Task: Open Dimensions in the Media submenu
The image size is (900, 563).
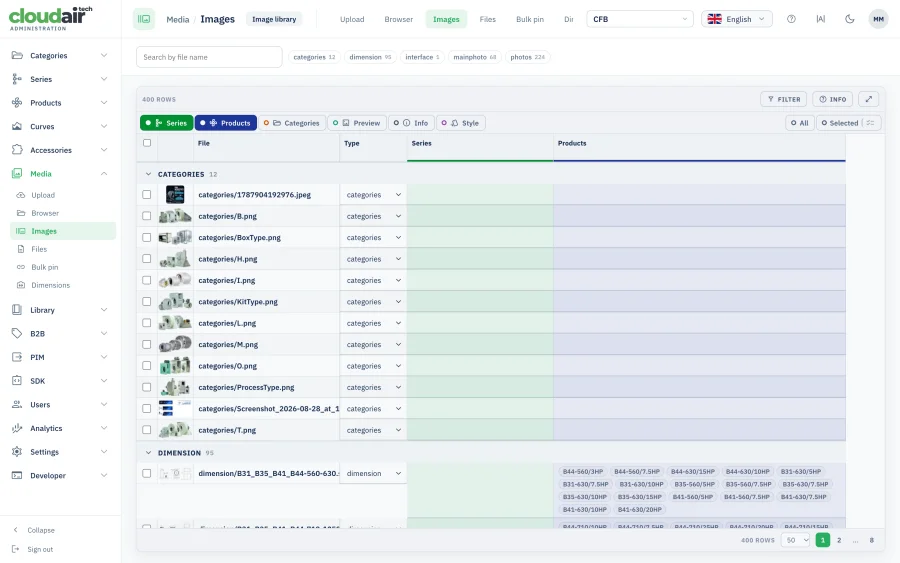Action: tap(63, 285)
